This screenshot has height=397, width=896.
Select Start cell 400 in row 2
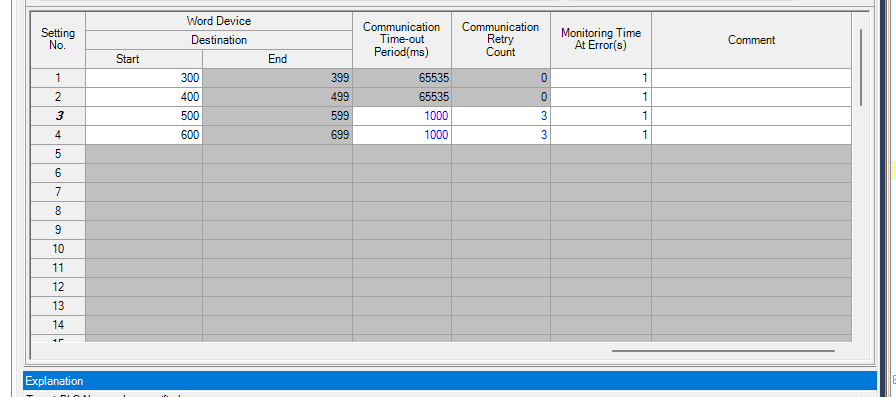coord(144,97)
